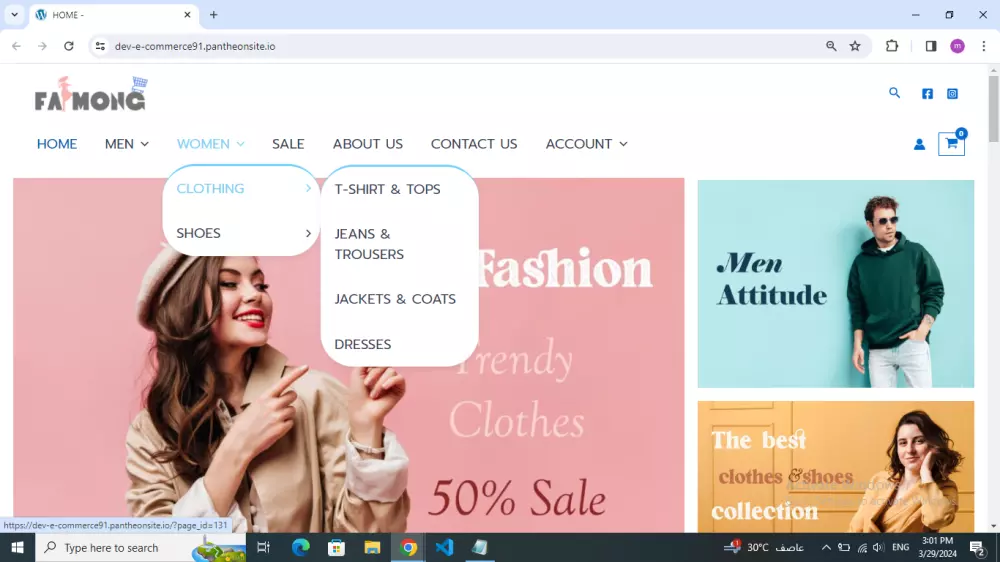
Task: Open CONTACT US page
Action: pyautogui.click(x=474, y=144)
